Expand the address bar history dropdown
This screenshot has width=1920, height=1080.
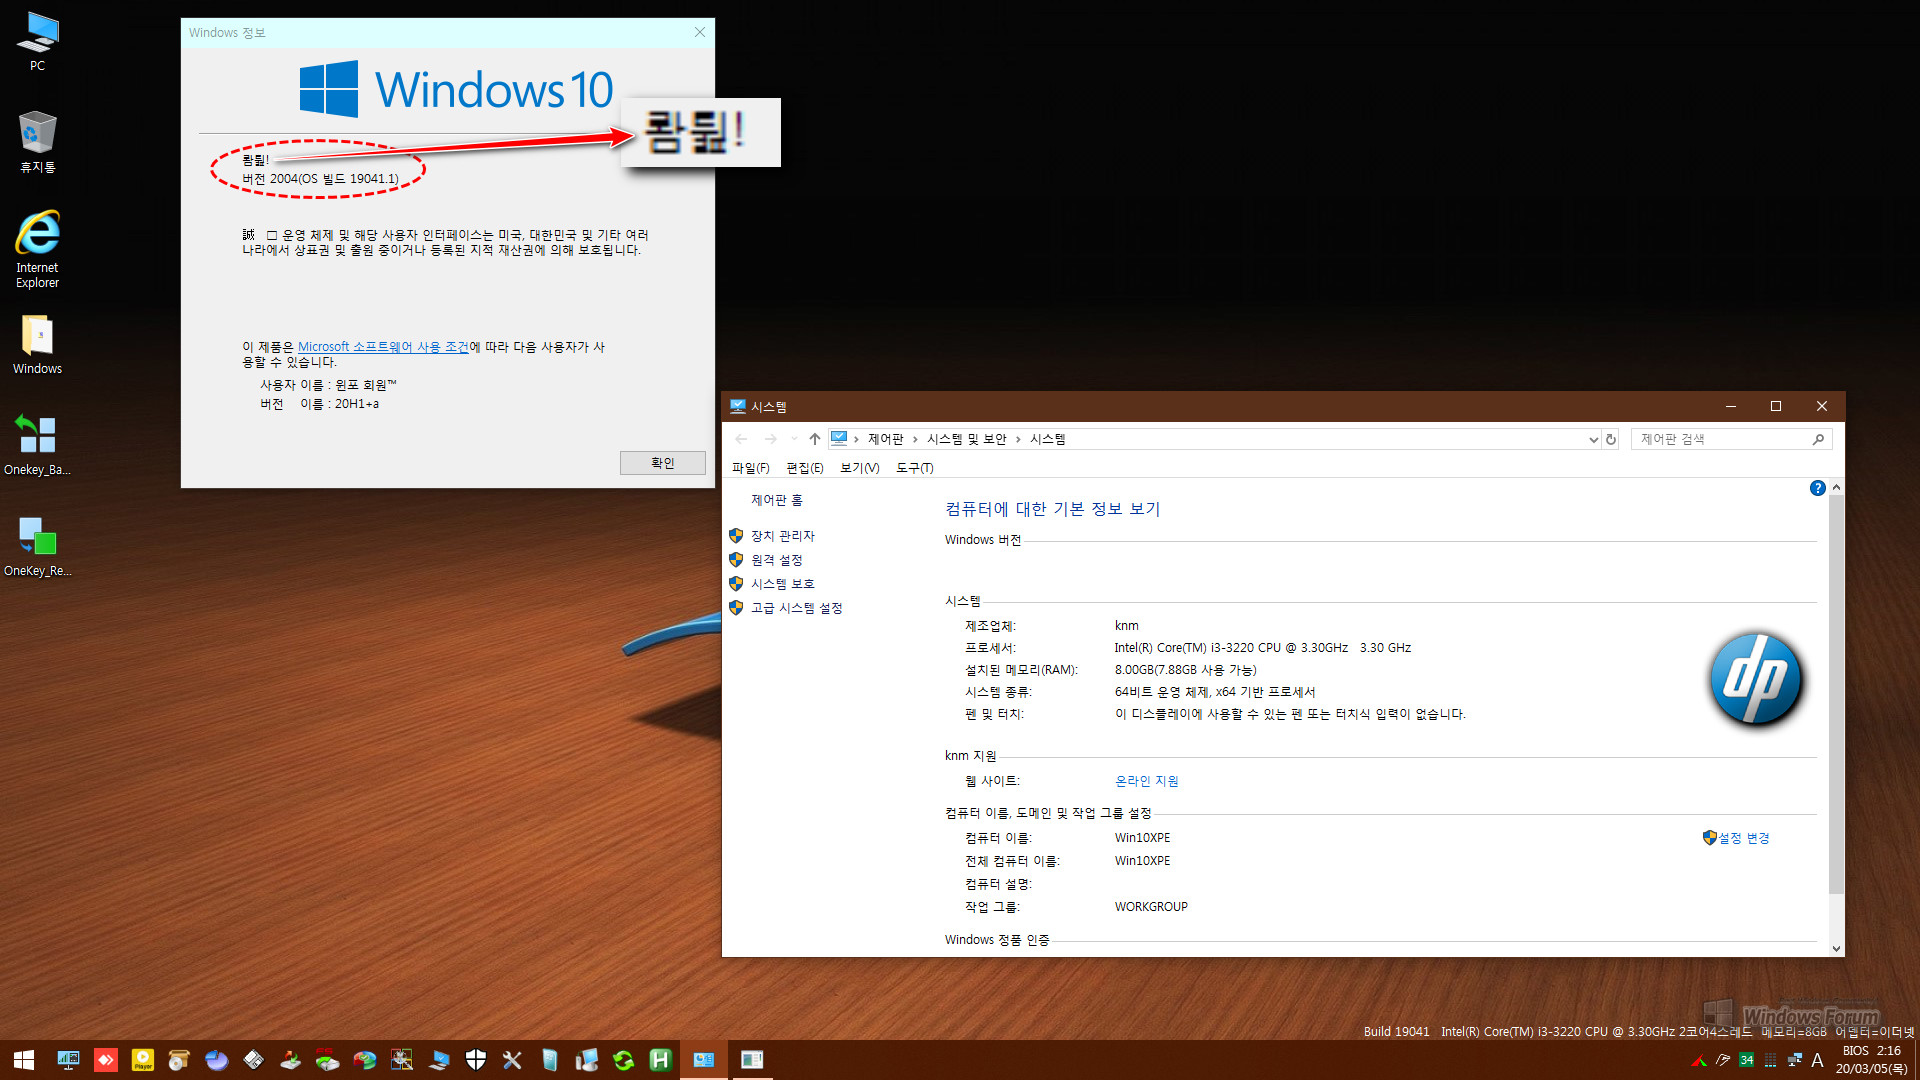[1593, 439]
